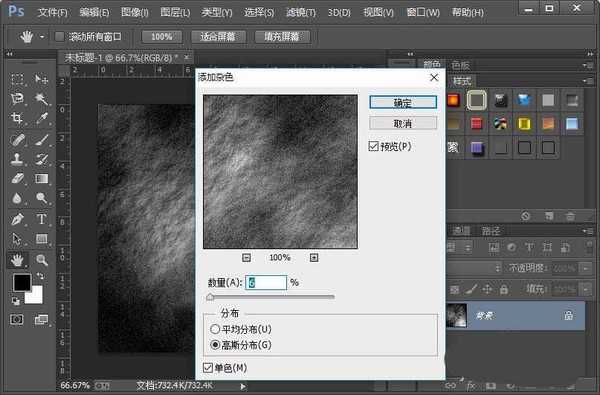The width and height of the screenshot is (600, 395).
Task: Uncheck the 单色(M) monochromatic option
Action: pos(208,368)
